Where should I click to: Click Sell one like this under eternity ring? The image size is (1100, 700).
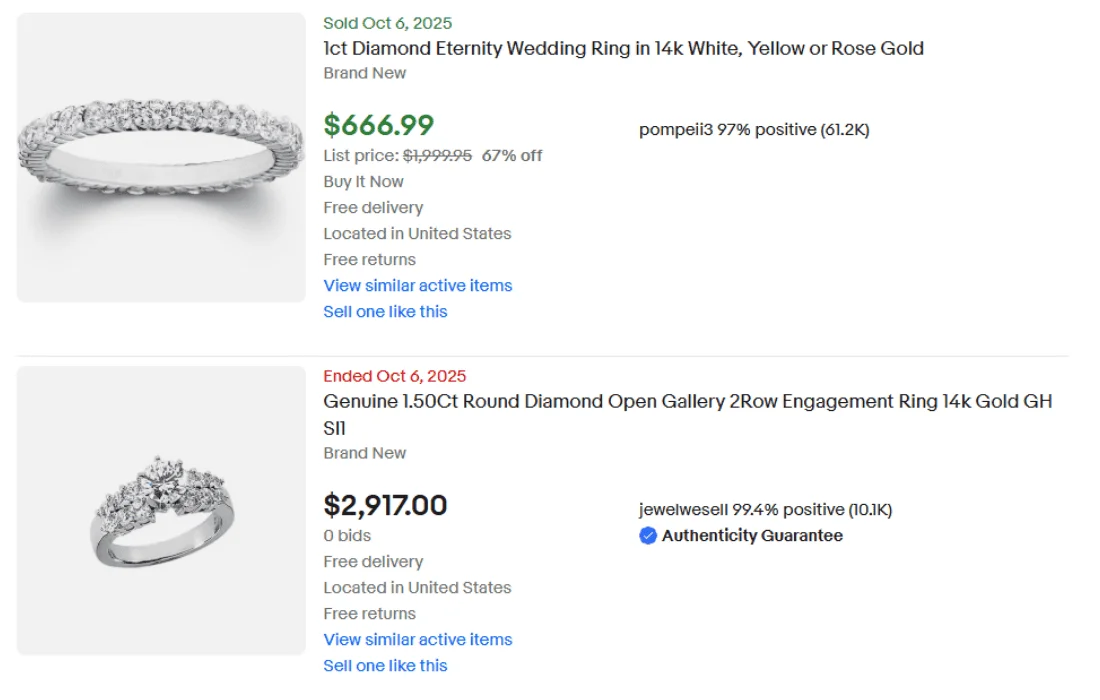pos(385,312)
